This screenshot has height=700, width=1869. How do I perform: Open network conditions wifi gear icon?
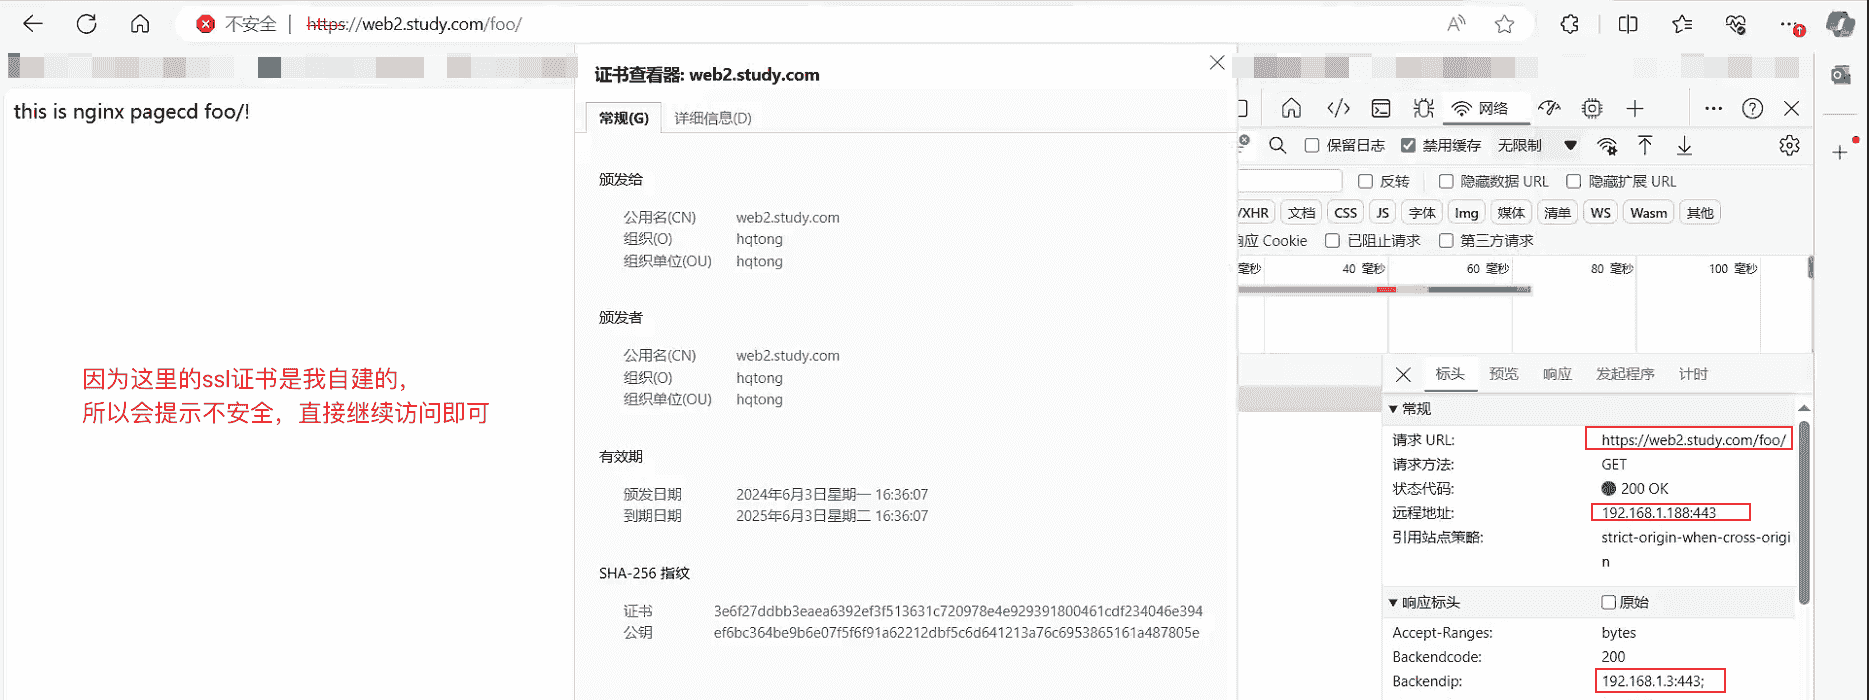1607,146
